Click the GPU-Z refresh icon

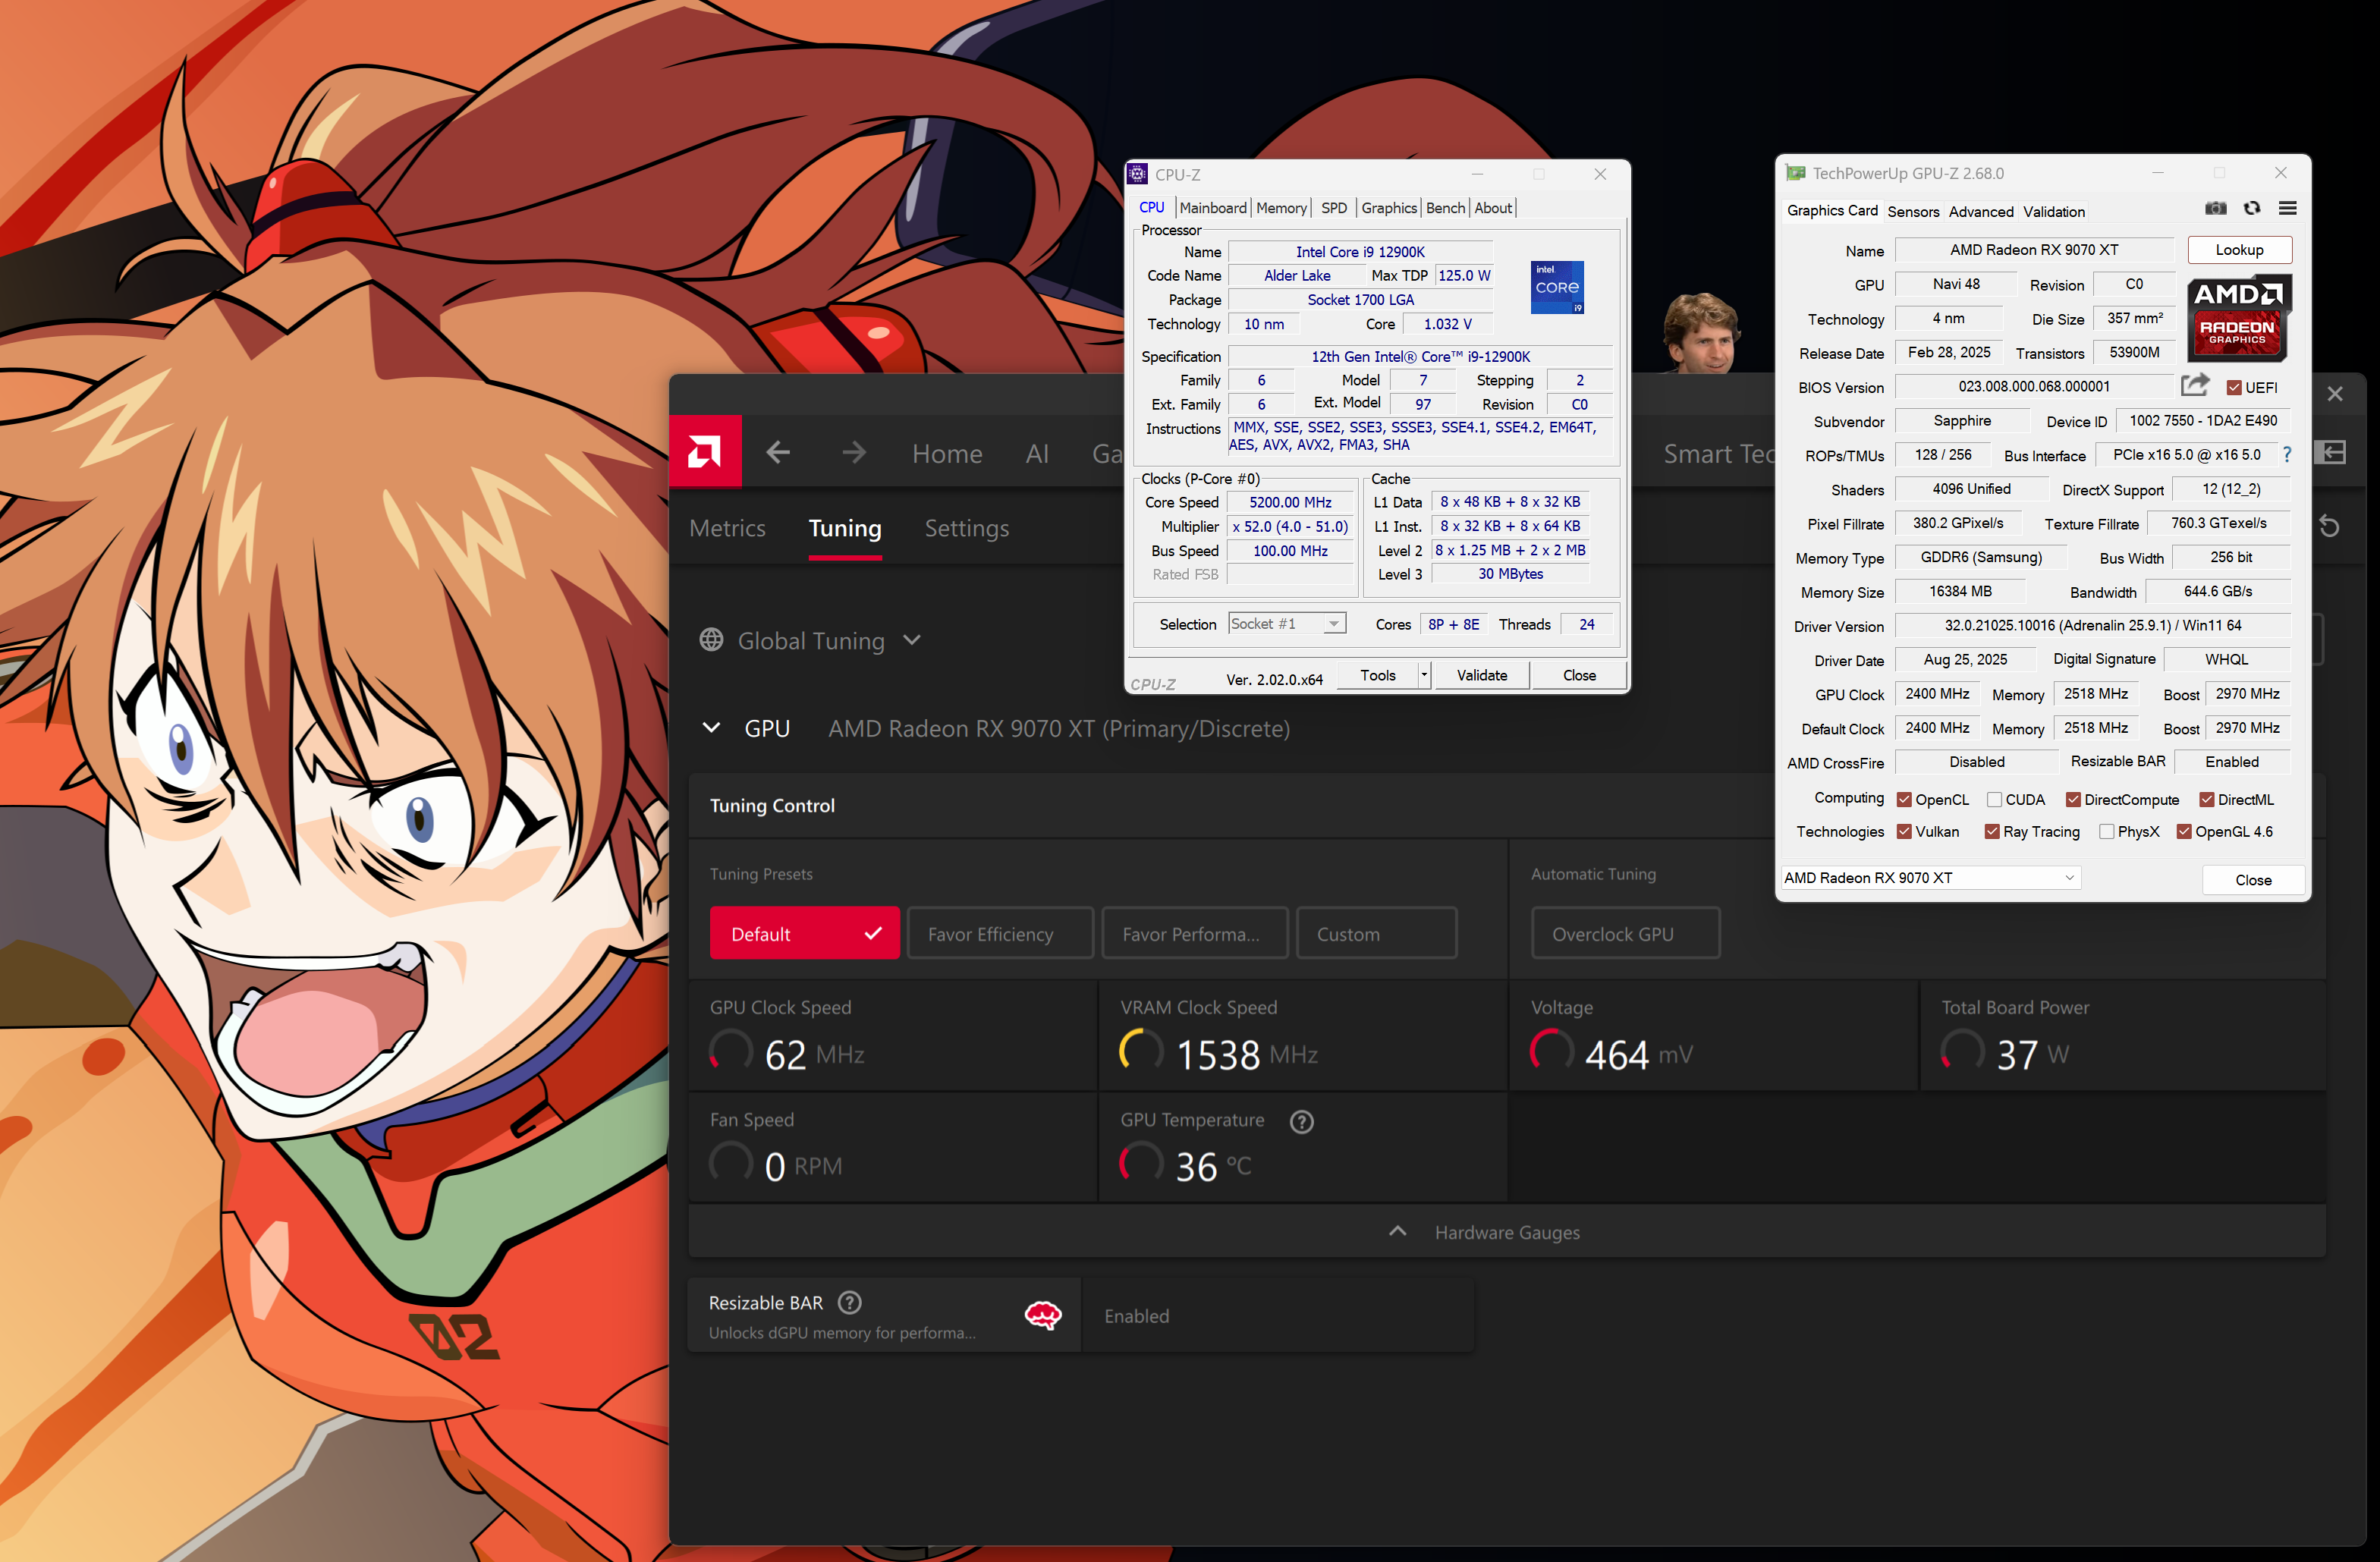point(2251,209)
